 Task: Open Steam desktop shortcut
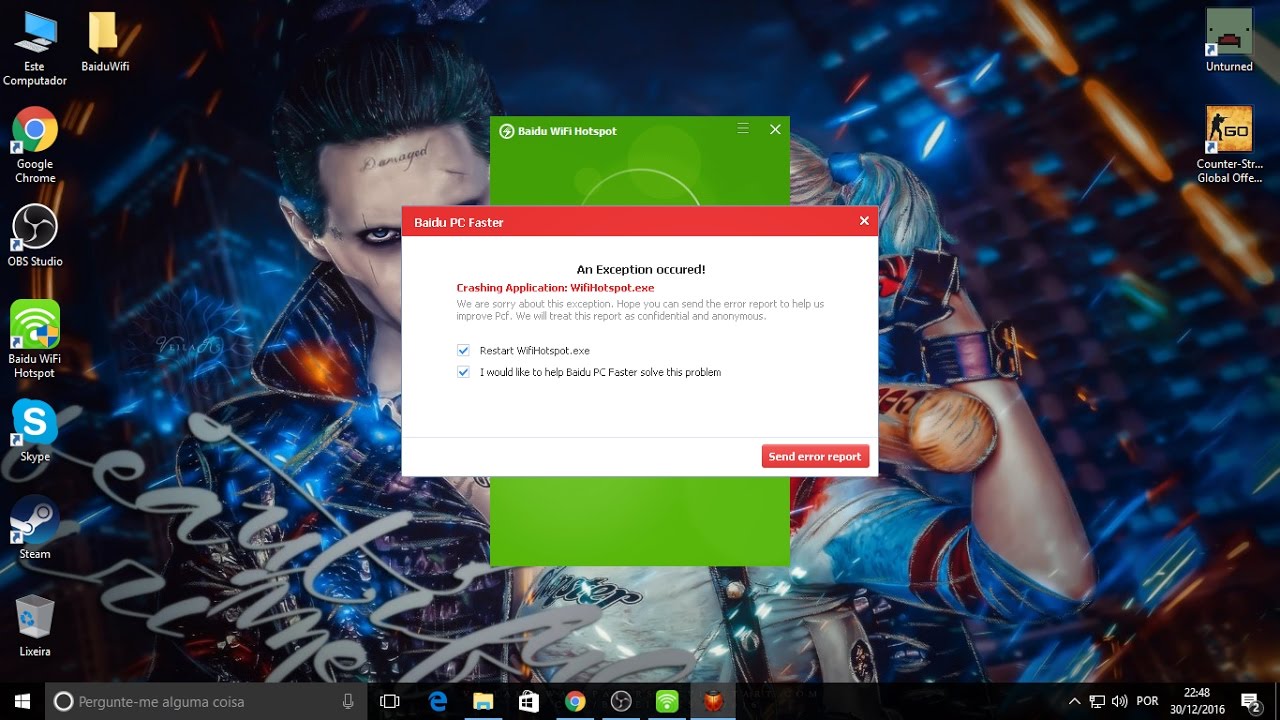(x=35, y=528)
